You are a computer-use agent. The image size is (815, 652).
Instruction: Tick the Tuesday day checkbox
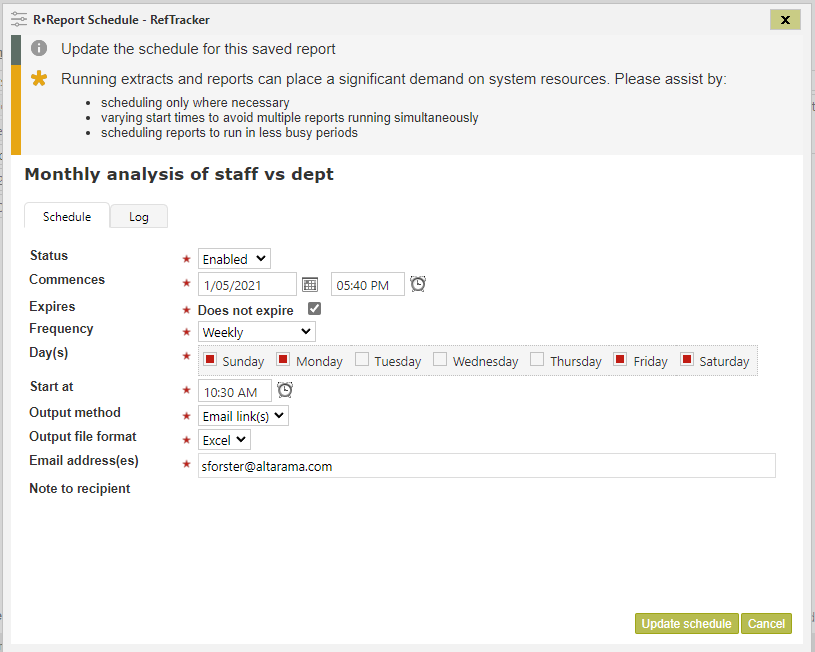pos(362,359)
